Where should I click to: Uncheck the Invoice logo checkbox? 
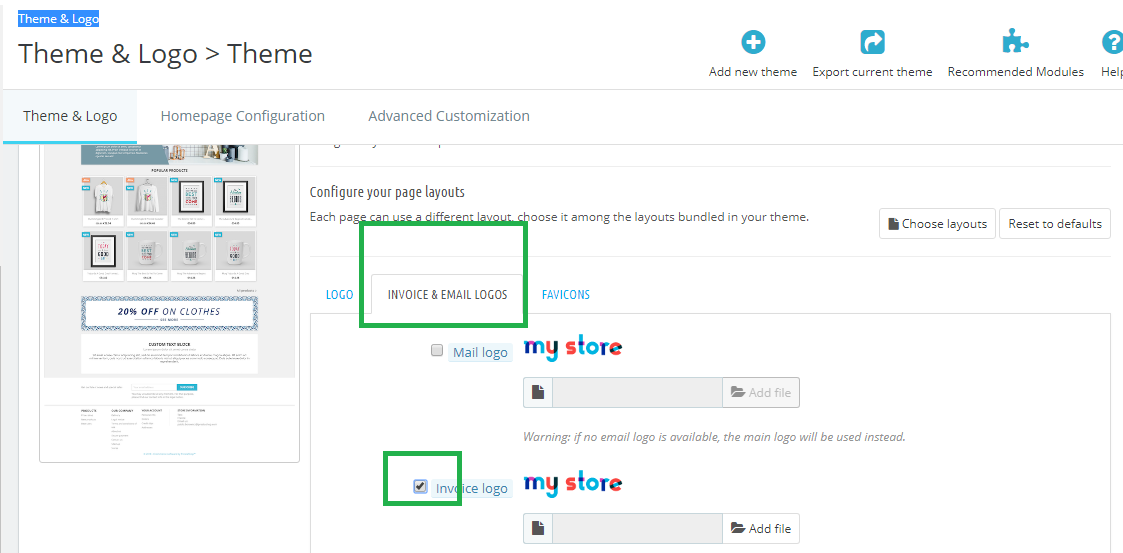[420, 486]
